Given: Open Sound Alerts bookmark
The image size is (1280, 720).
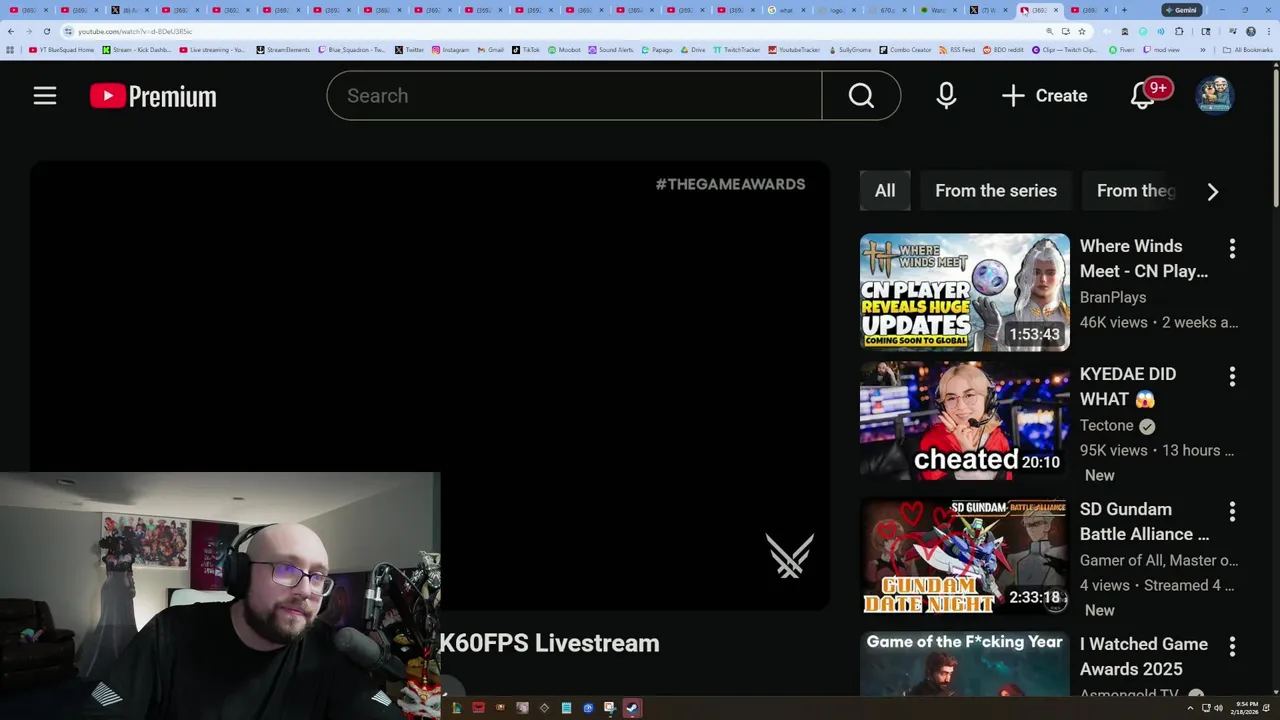Looking at the screenshot, I should tap(611, 50).
